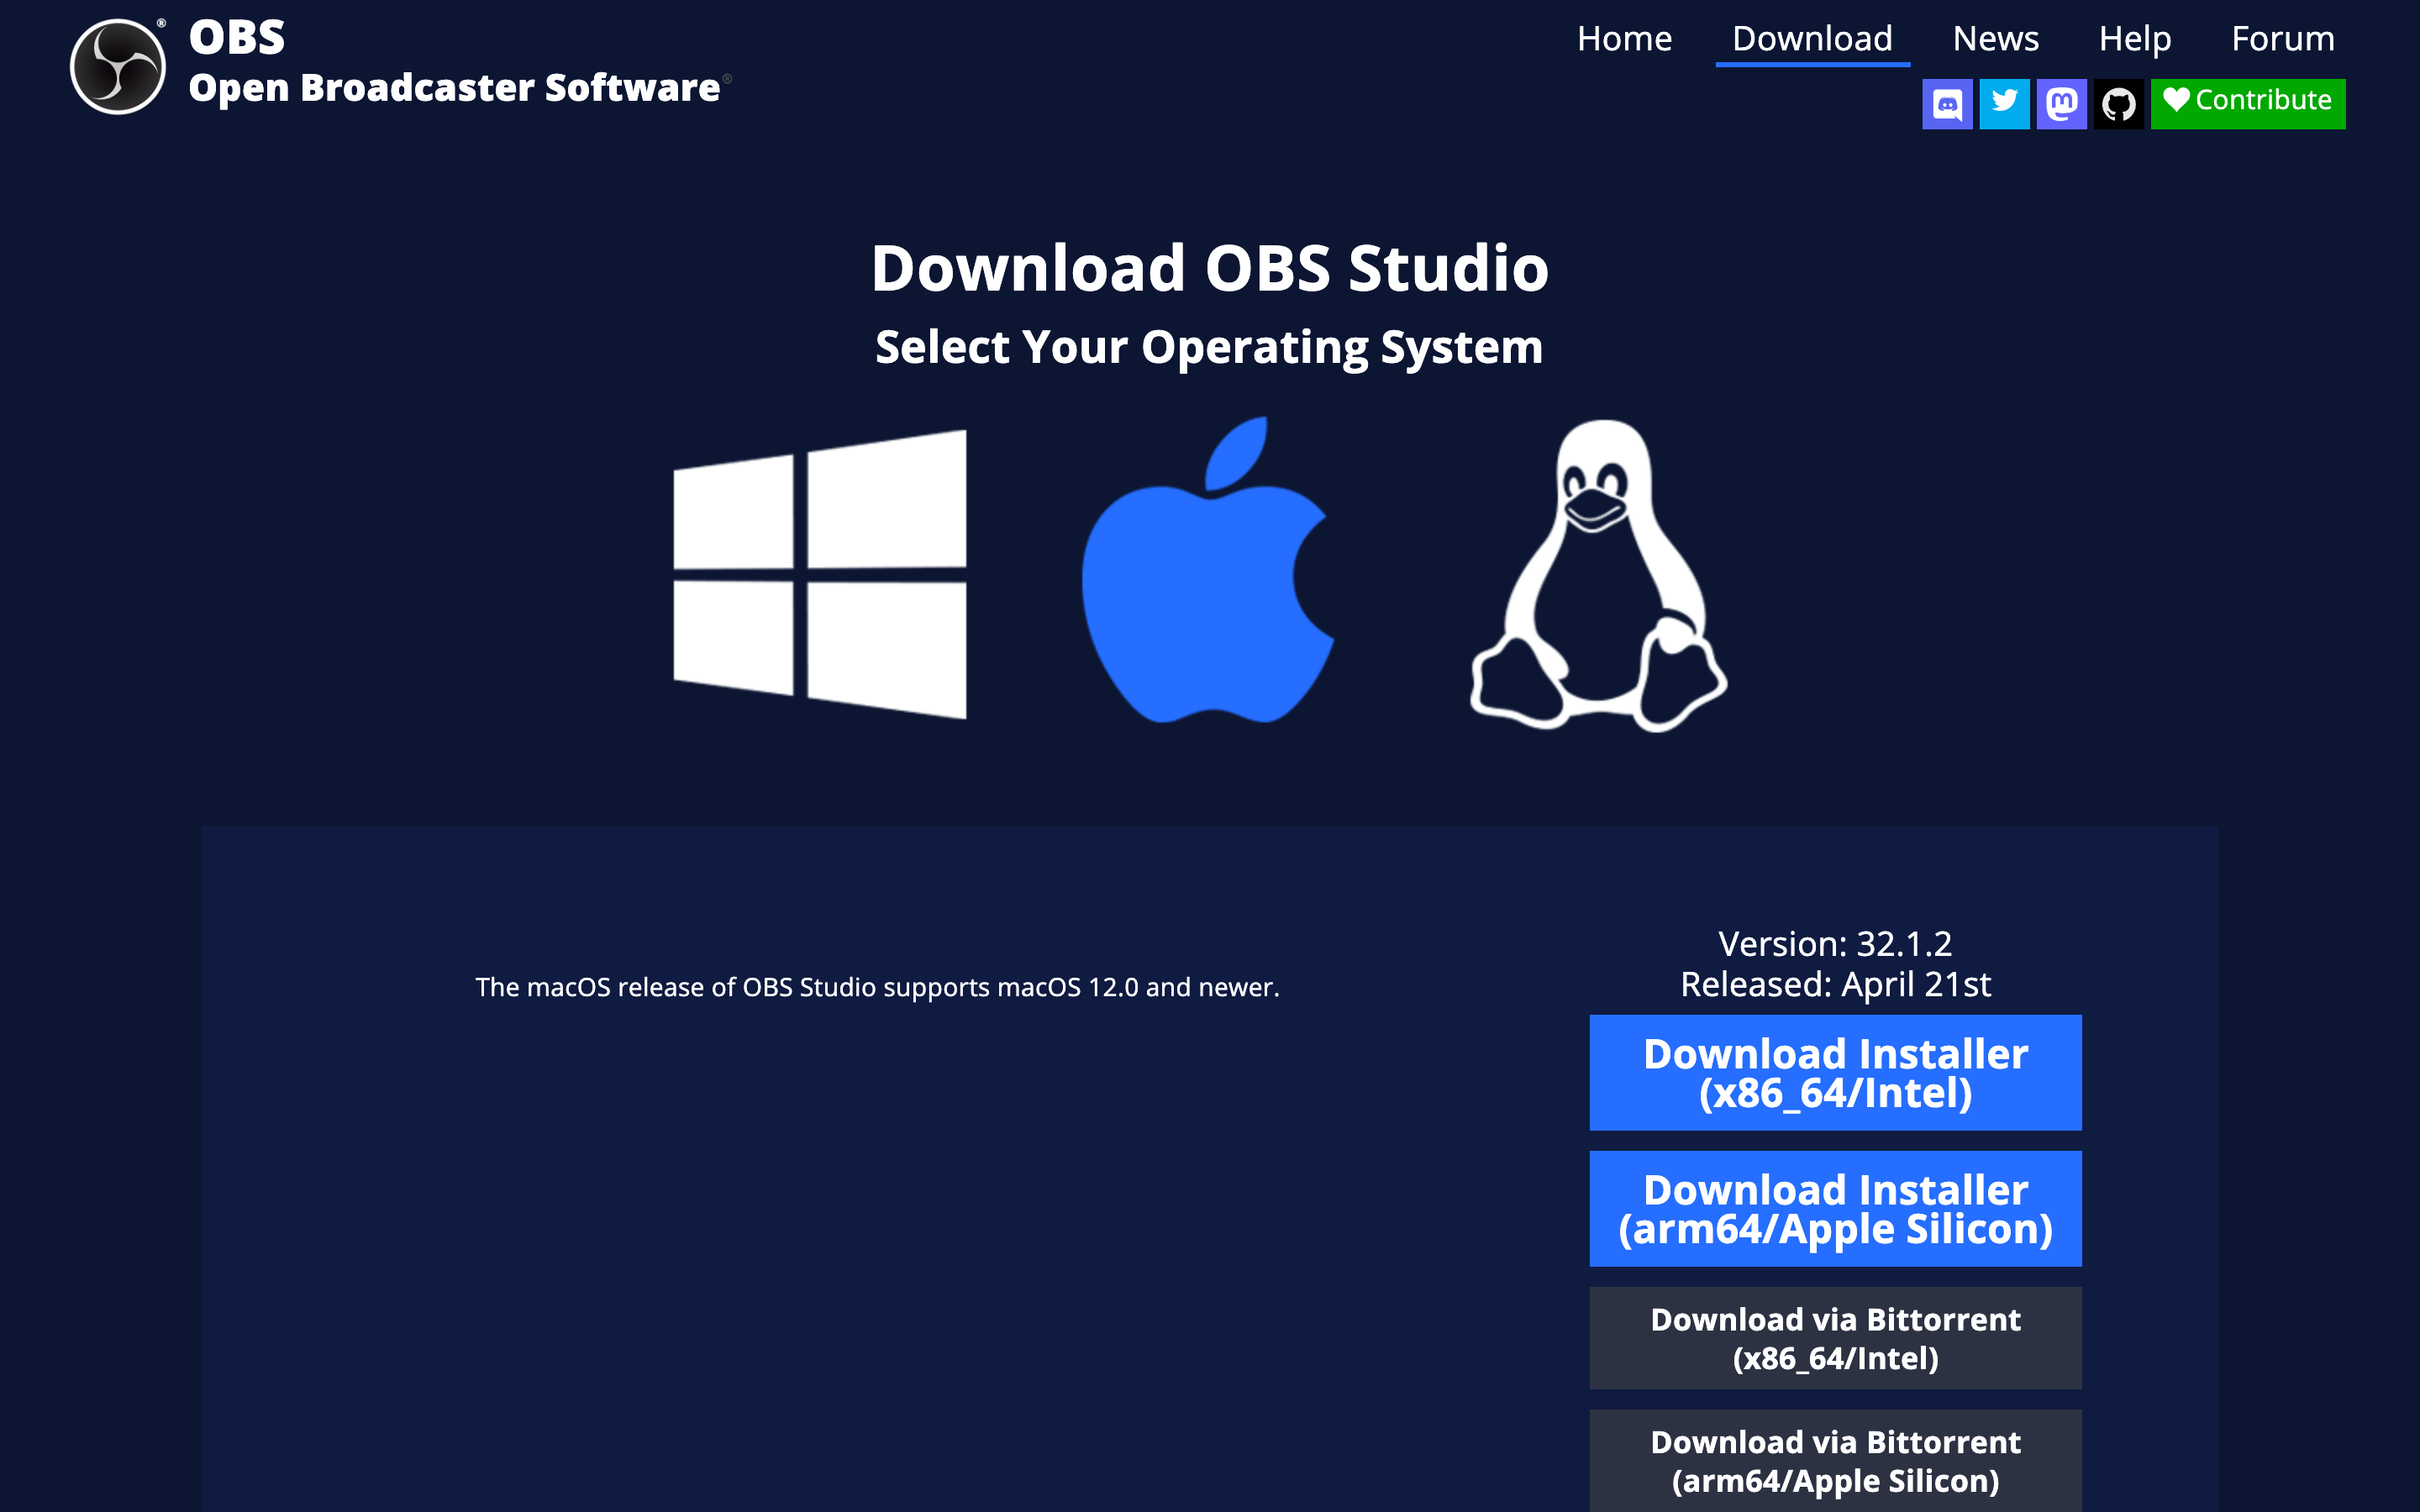Download via Bittorrent for arm64/Apple Silicon
2420x1512 pixels.
(x=1835, y=1460)
